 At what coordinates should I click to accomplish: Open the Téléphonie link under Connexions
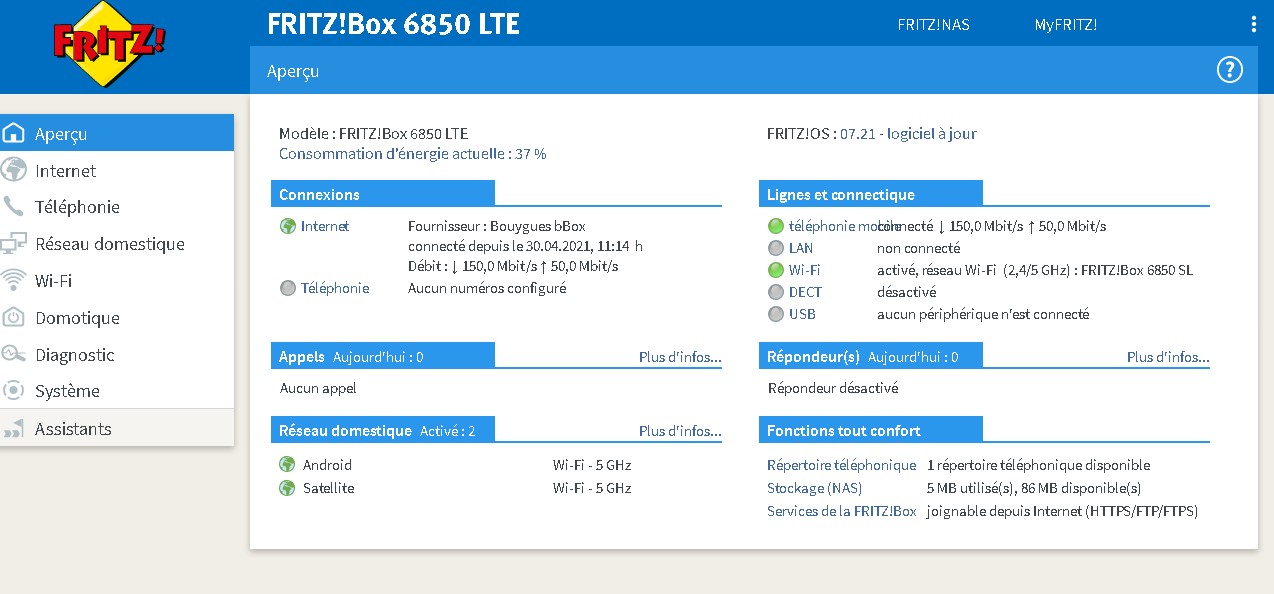coord(335,288)
